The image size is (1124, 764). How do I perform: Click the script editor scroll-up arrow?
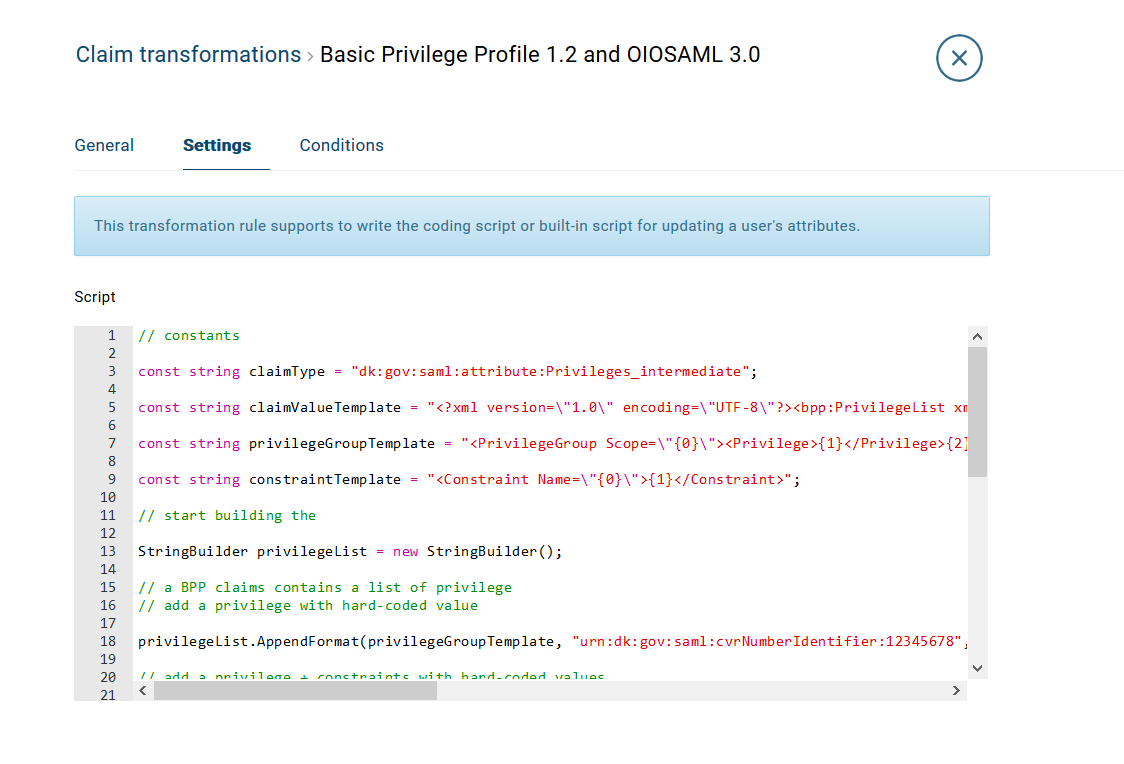click(x=977, y=337)
